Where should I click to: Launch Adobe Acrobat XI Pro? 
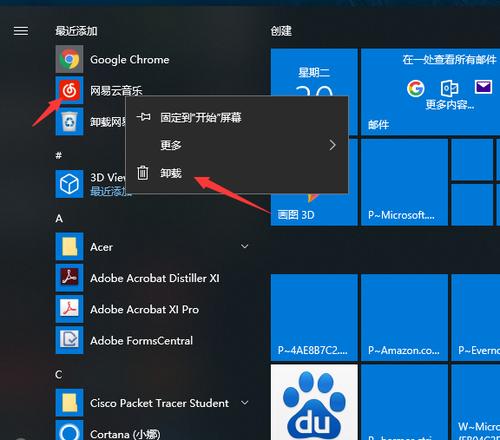[144, 309]
